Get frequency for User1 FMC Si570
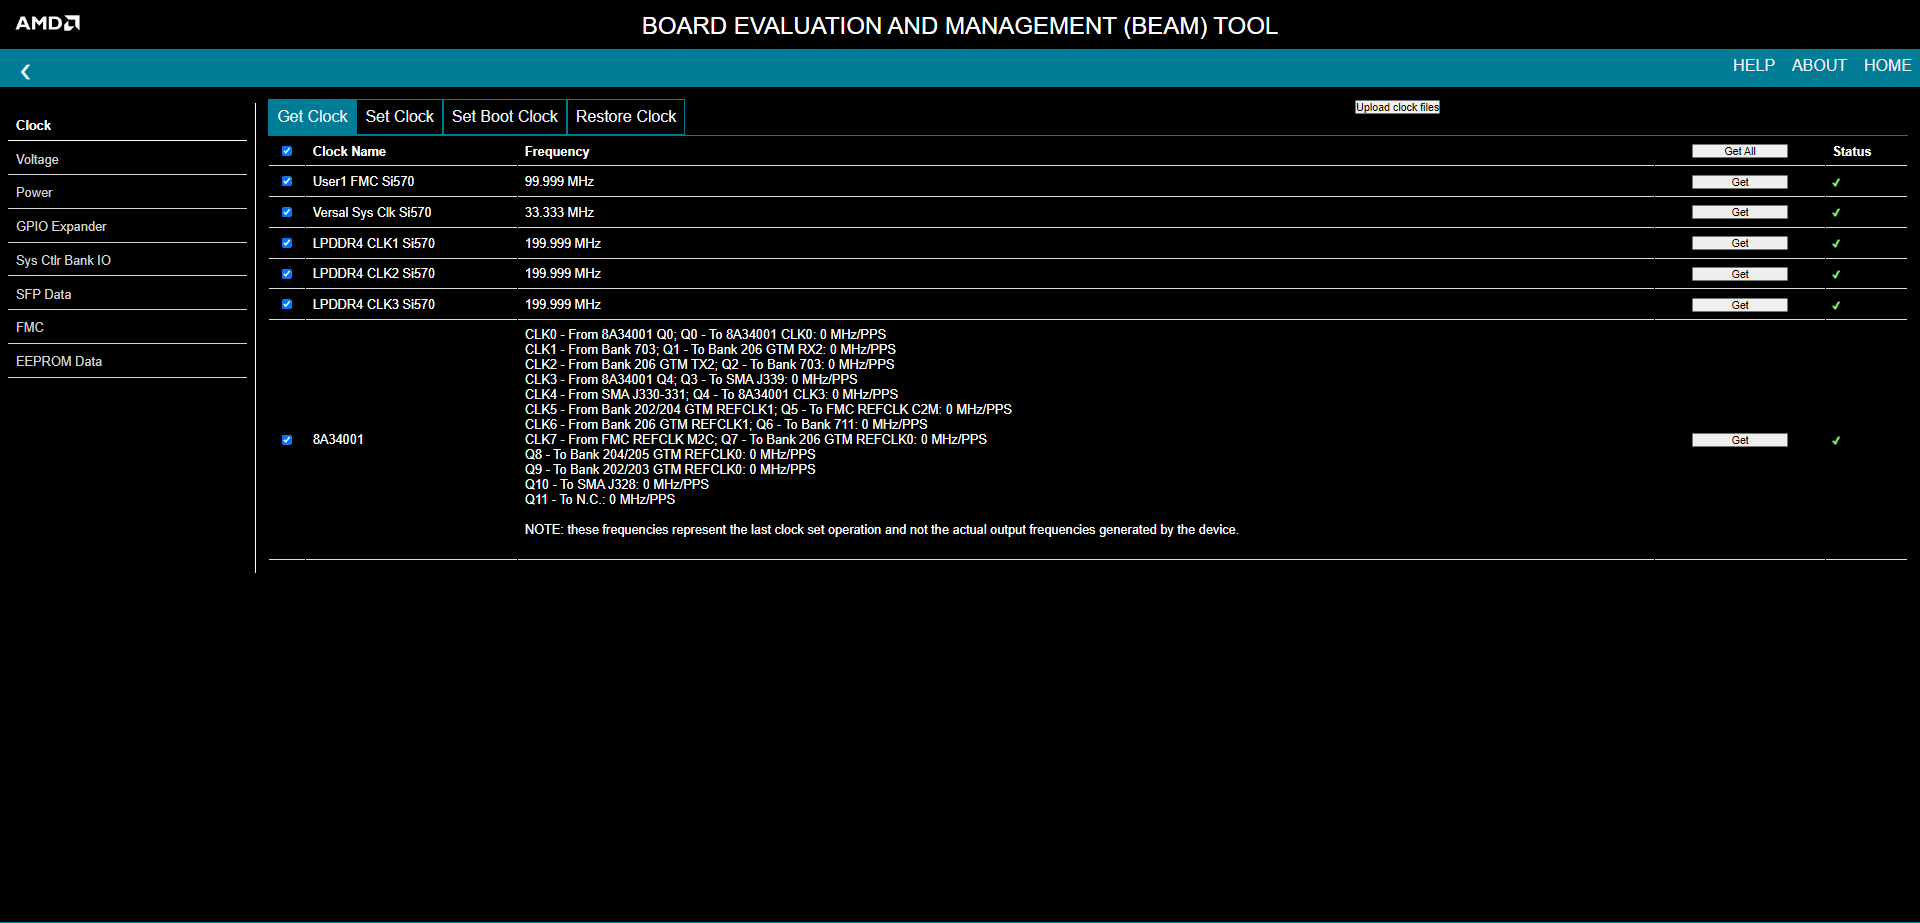This screenshot has height=923, width=1920. (x=1740, y=182)
